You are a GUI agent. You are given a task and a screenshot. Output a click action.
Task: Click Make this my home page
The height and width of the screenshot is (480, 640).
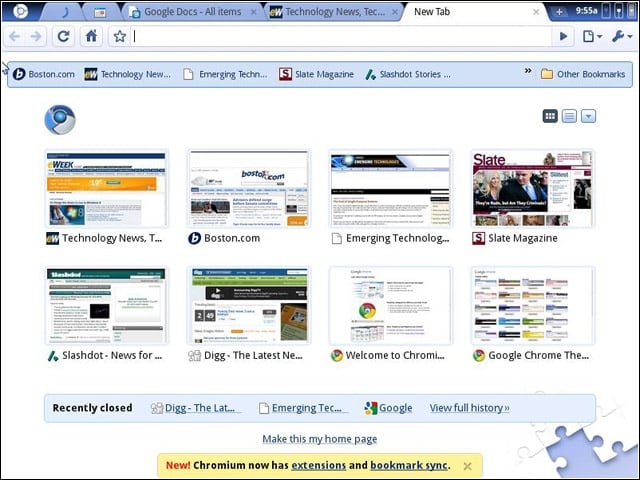(x=320, y=439)
